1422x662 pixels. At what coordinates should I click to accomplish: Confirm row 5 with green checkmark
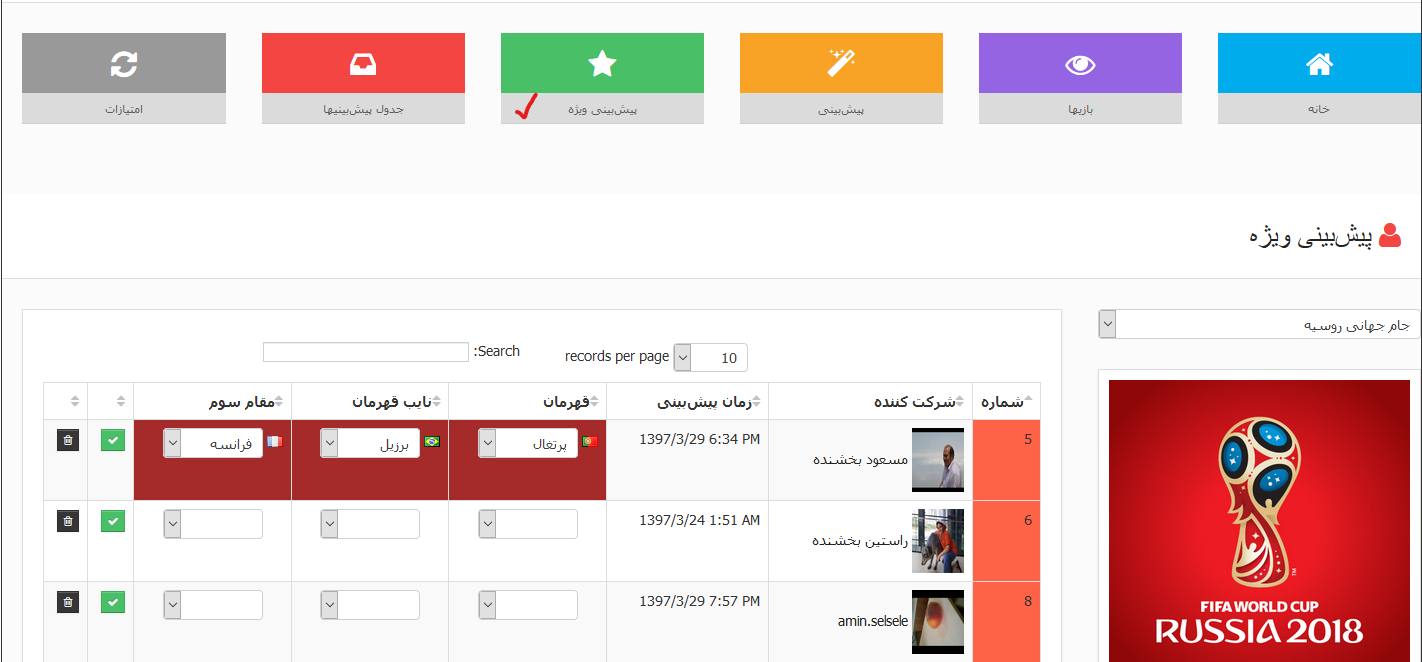click(x=113, y=440)
